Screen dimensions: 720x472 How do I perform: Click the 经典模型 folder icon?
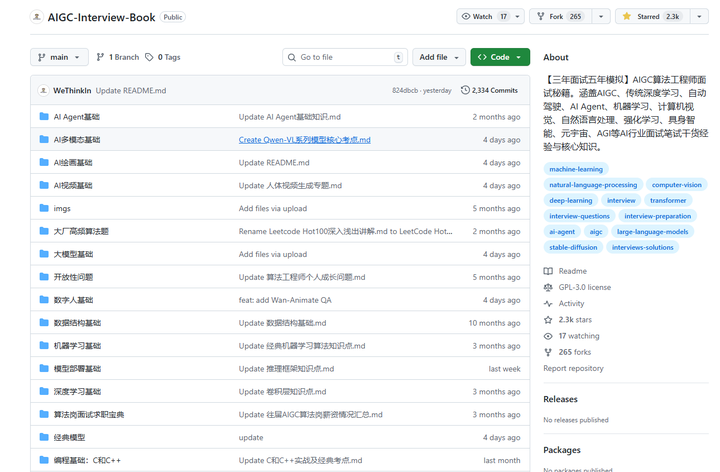point(44,437)
